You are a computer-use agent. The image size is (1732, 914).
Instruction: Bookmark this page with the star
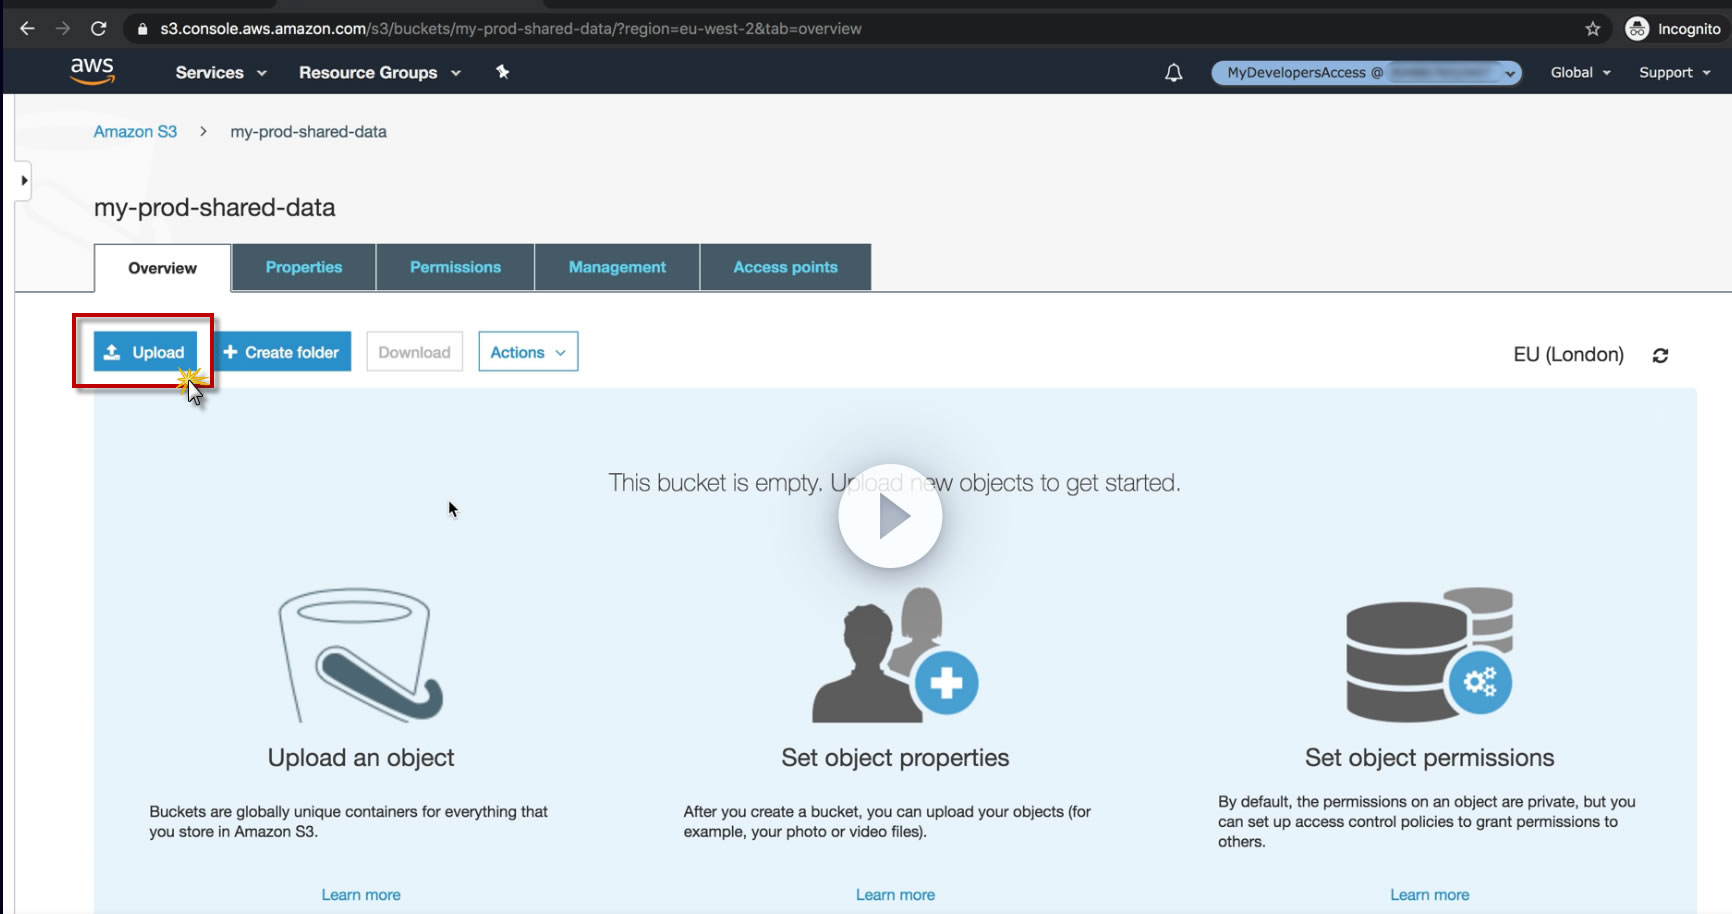coord(1593,29)
